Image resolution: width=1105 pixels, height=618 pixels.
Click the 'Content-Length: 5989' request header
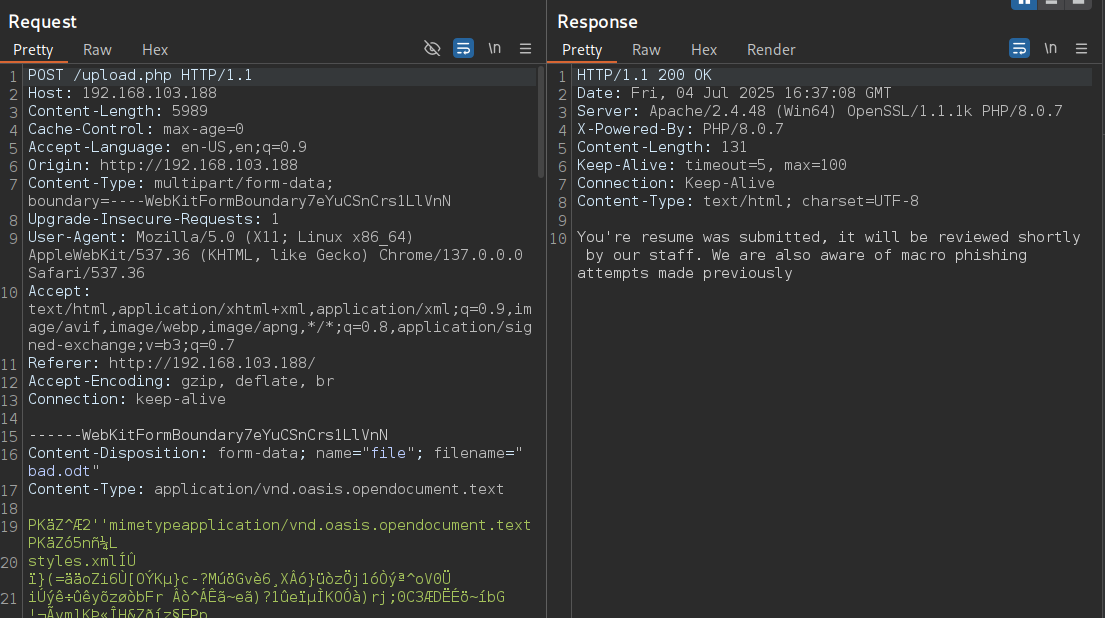tap(118, 111)
